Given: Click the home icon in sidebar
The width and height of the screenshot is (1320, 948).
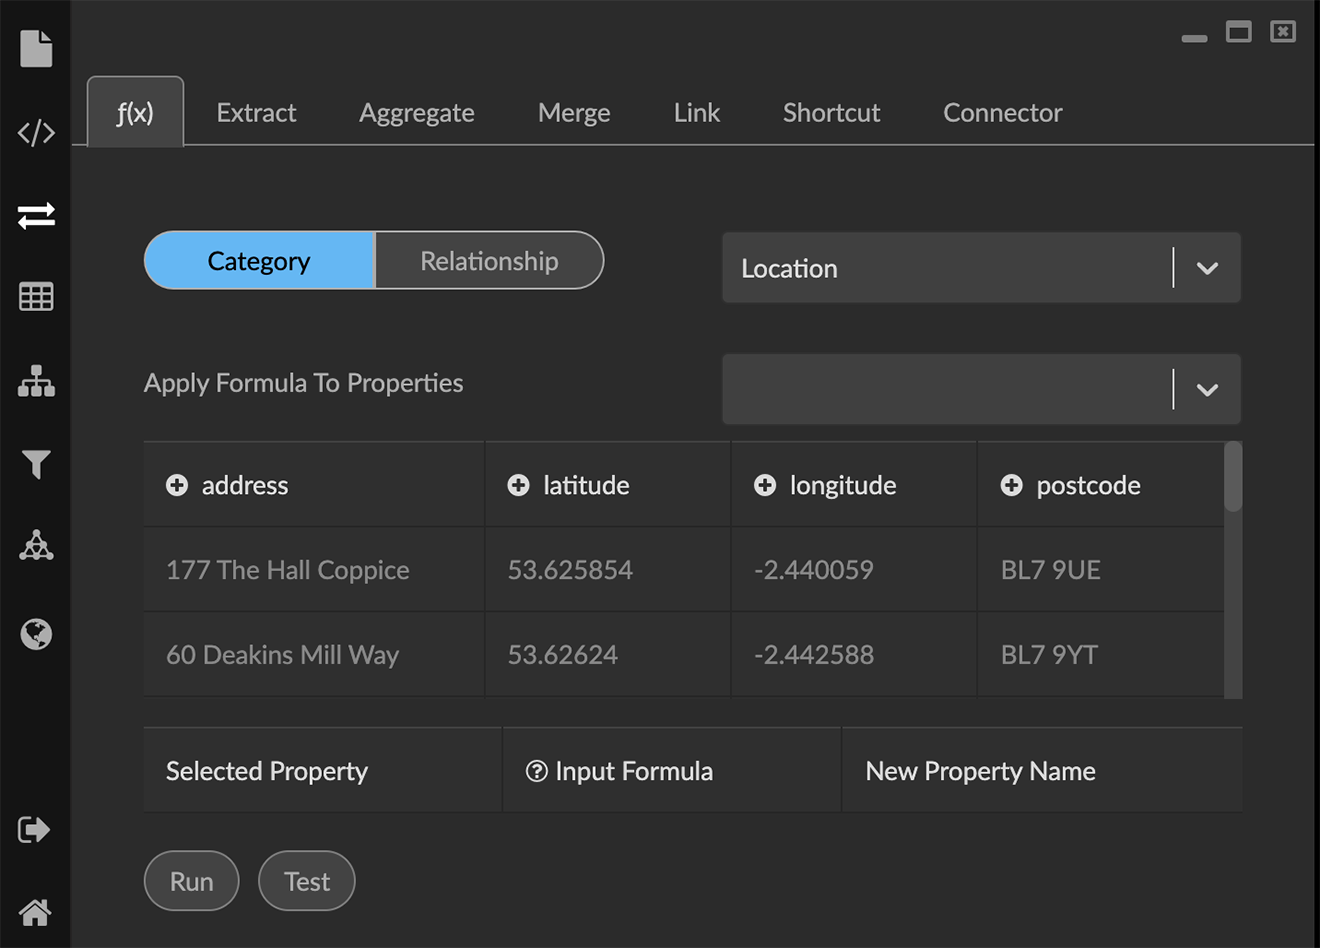Looking at the screenshot, I should (x=35, y=912).
